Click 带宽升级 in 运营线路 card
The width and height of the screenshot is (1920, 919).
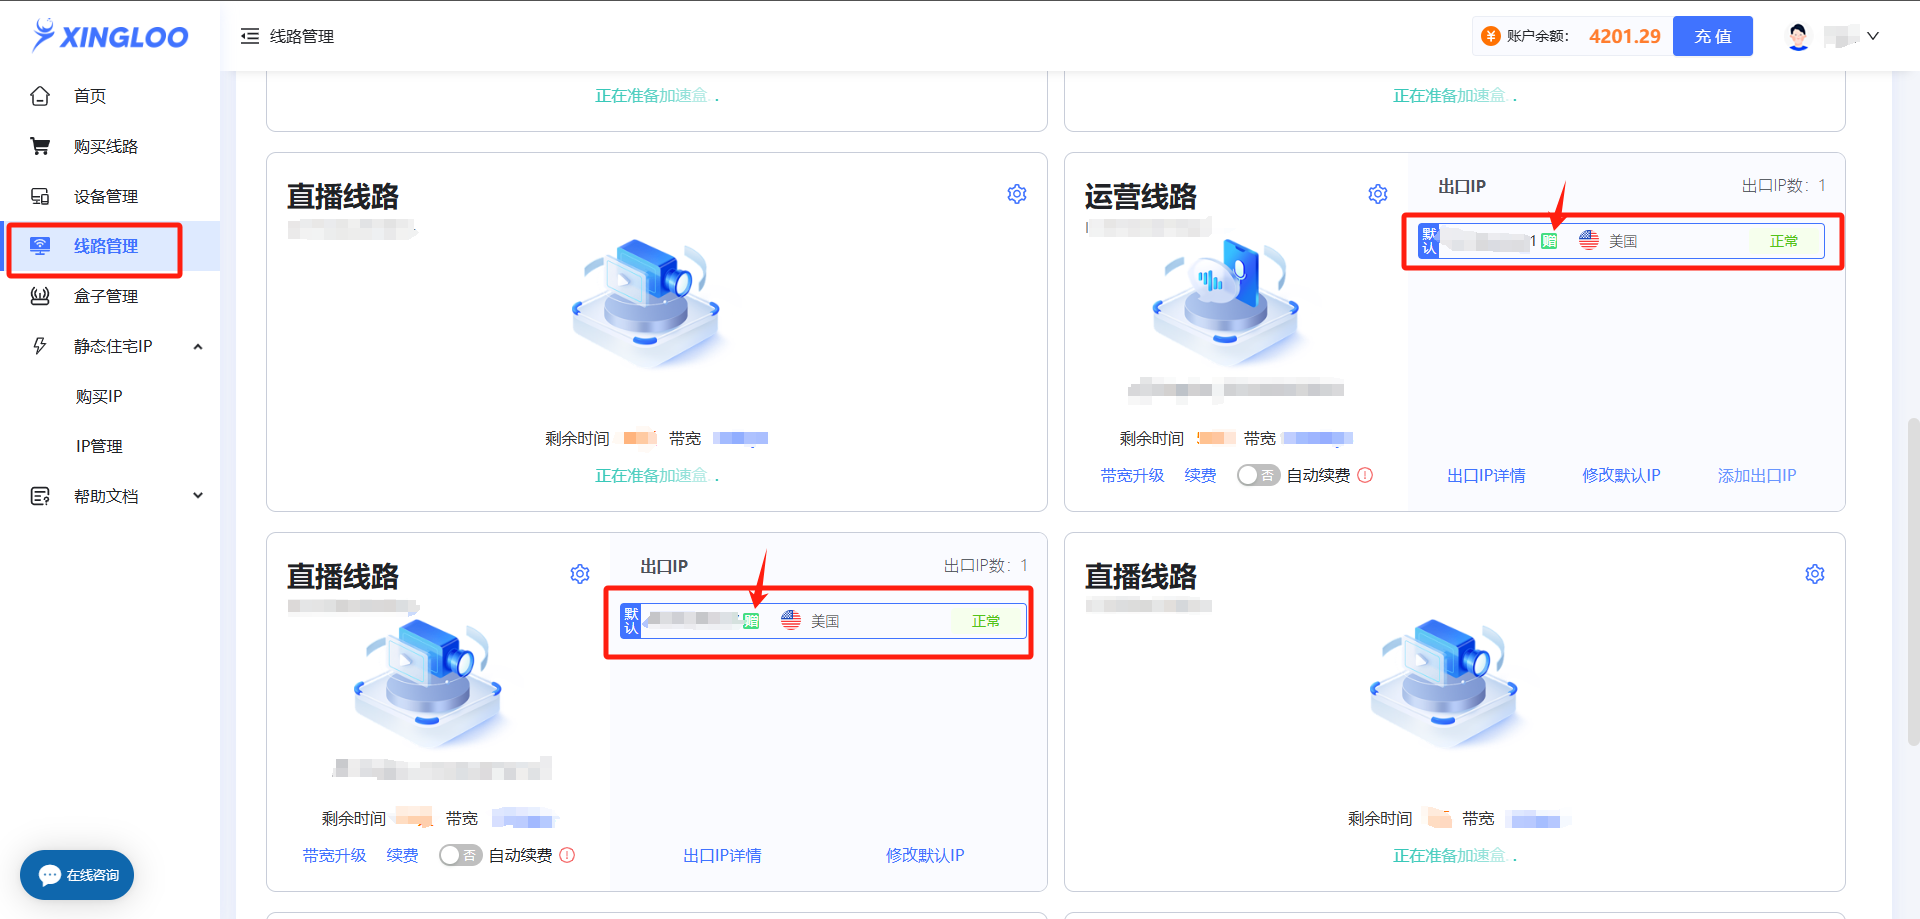click(1132, 475)
